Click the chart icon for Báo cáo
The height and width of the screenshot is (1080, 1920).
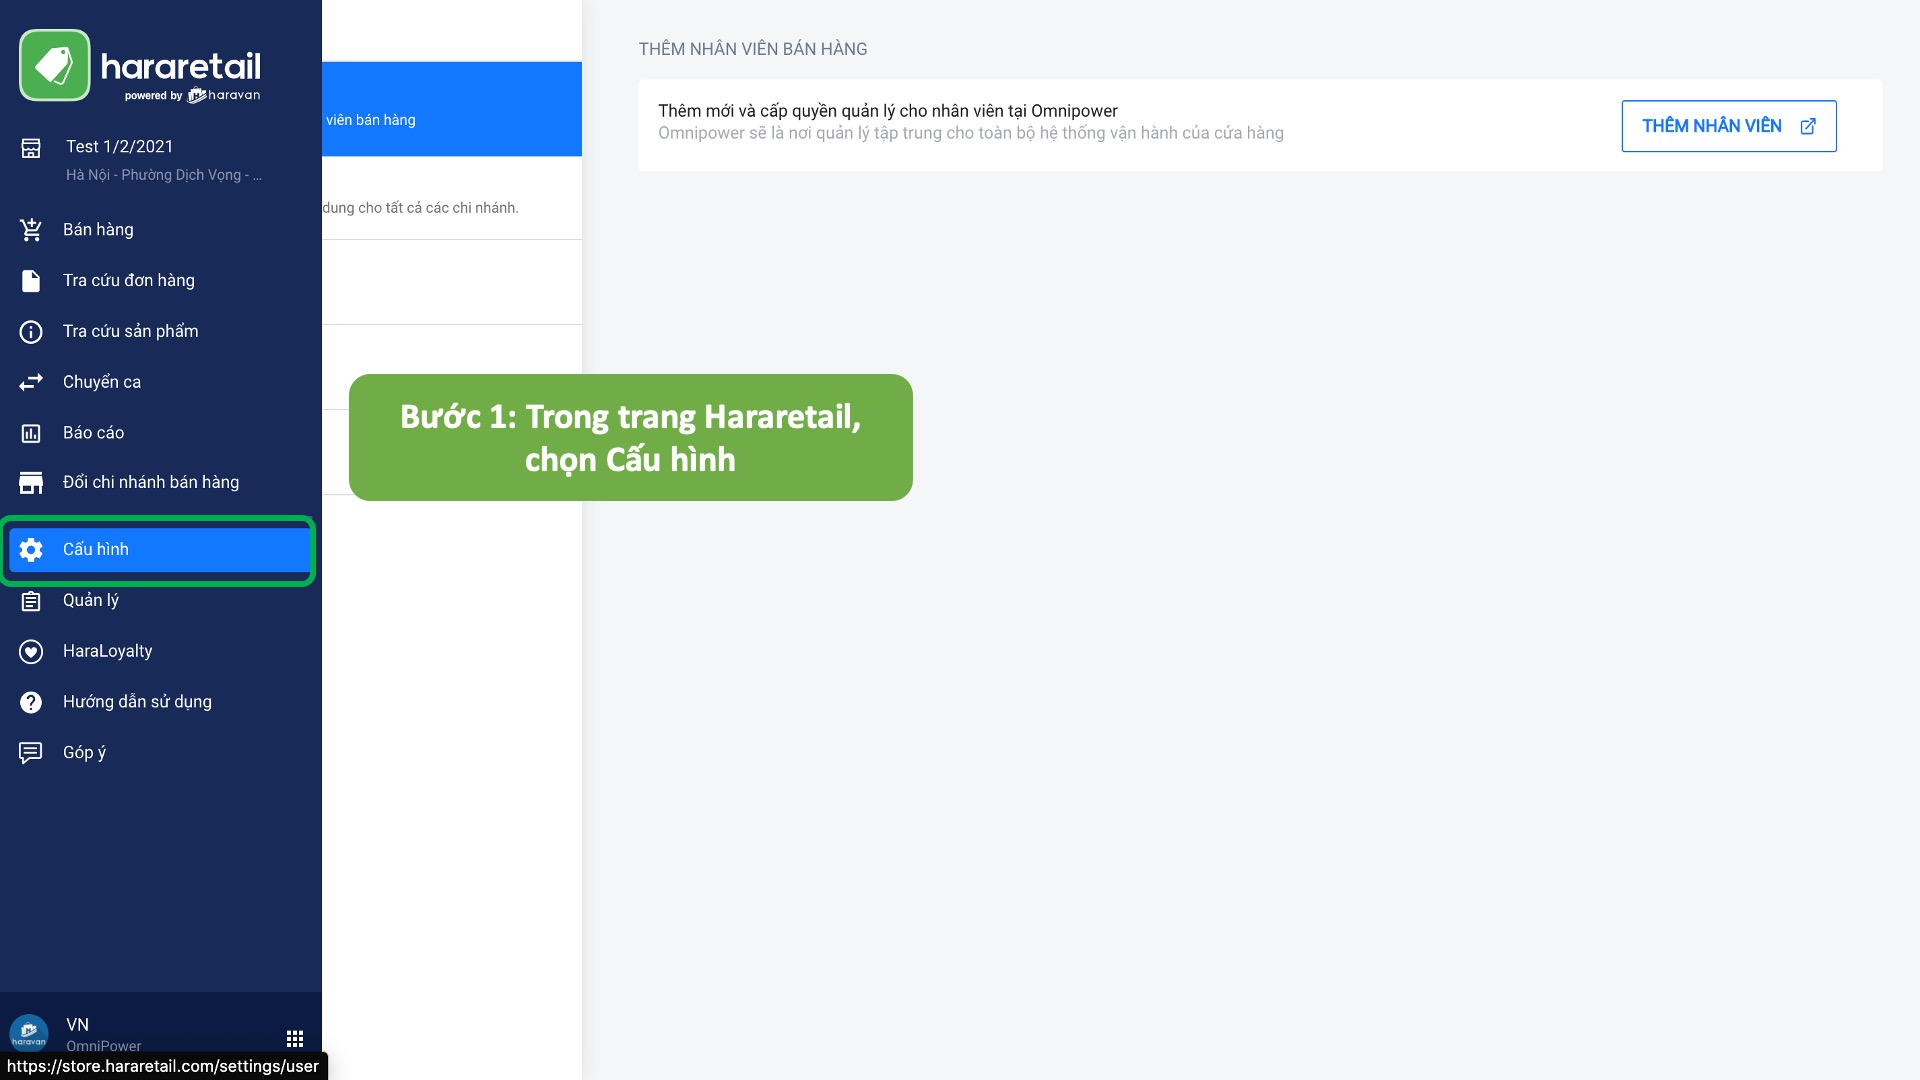31,433
